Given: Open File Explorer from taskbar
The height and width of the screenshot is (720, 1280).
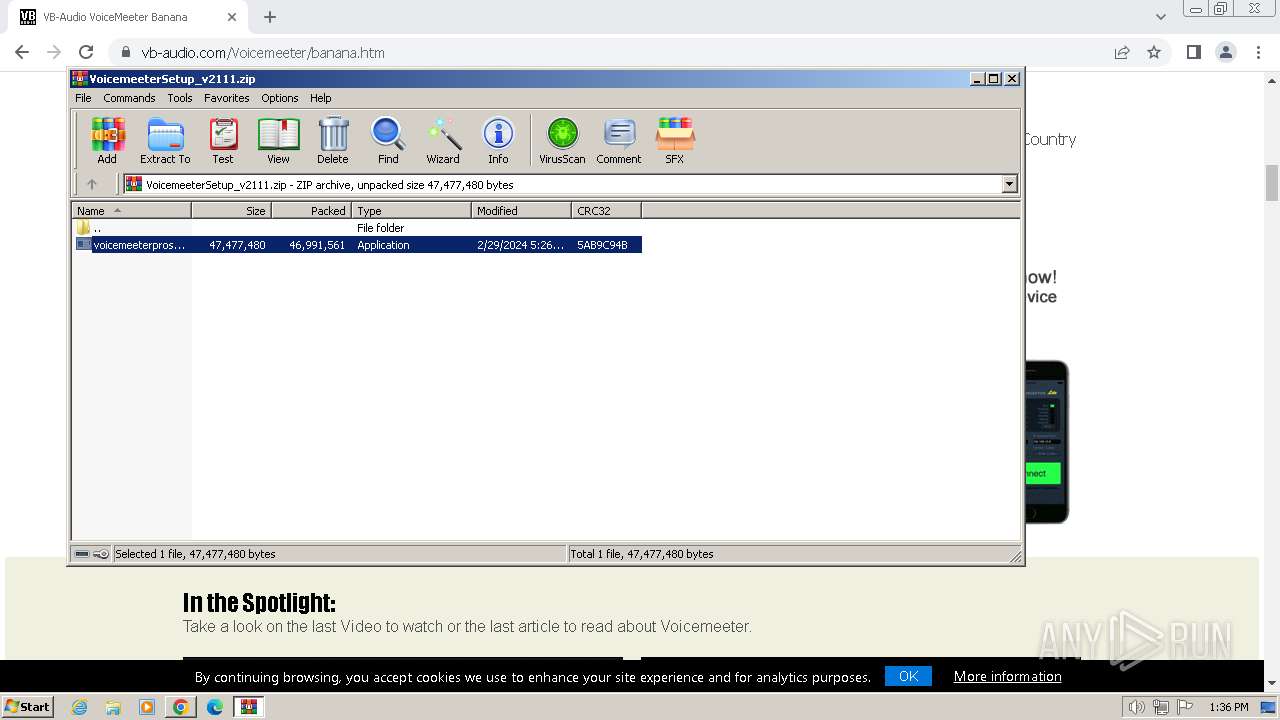Looking at the screenshot, I should (x=113, y=707).
